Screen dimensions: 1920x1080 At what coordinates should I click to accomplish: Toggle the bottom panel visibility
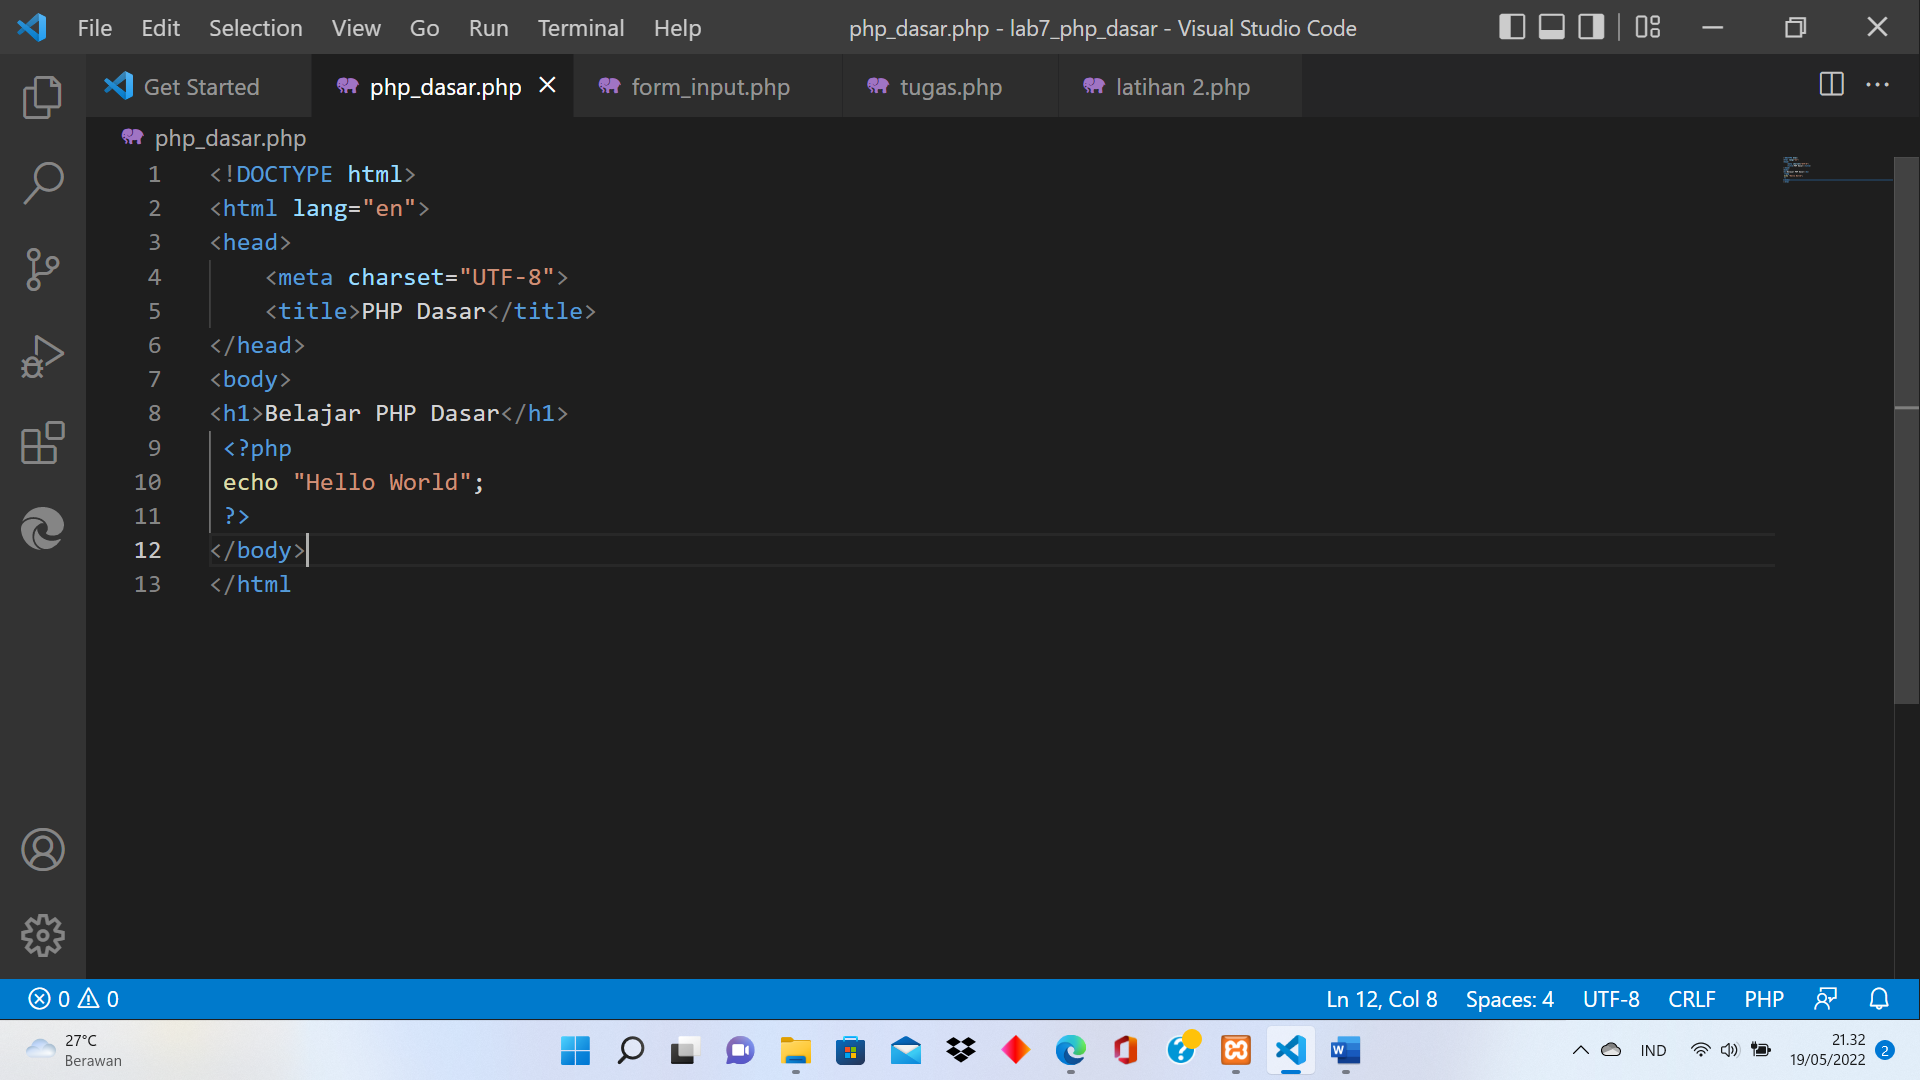[x=1551, y=27]
